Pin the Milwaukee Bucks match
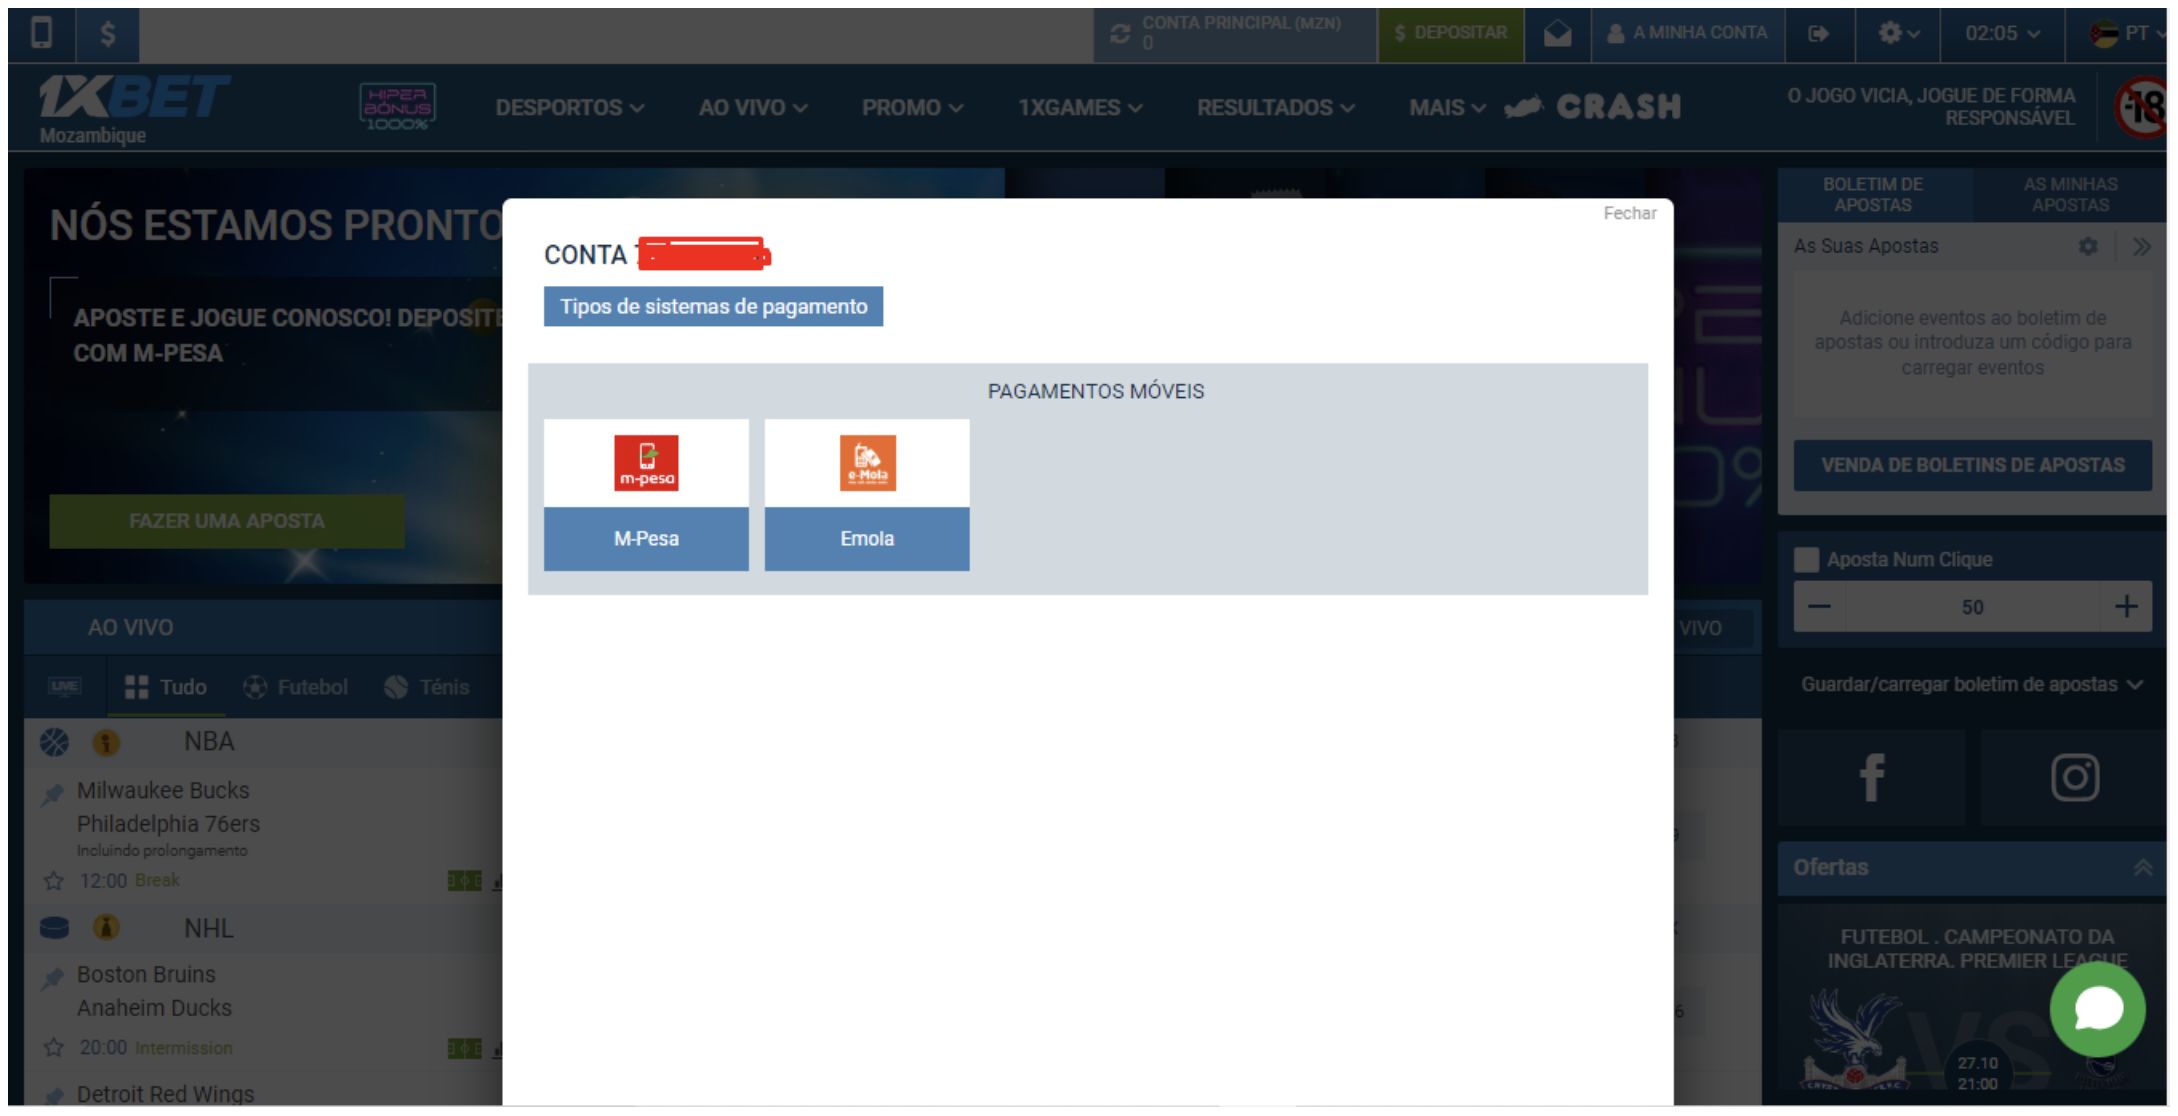The image size is (2178, 1116). coord(53,794)
